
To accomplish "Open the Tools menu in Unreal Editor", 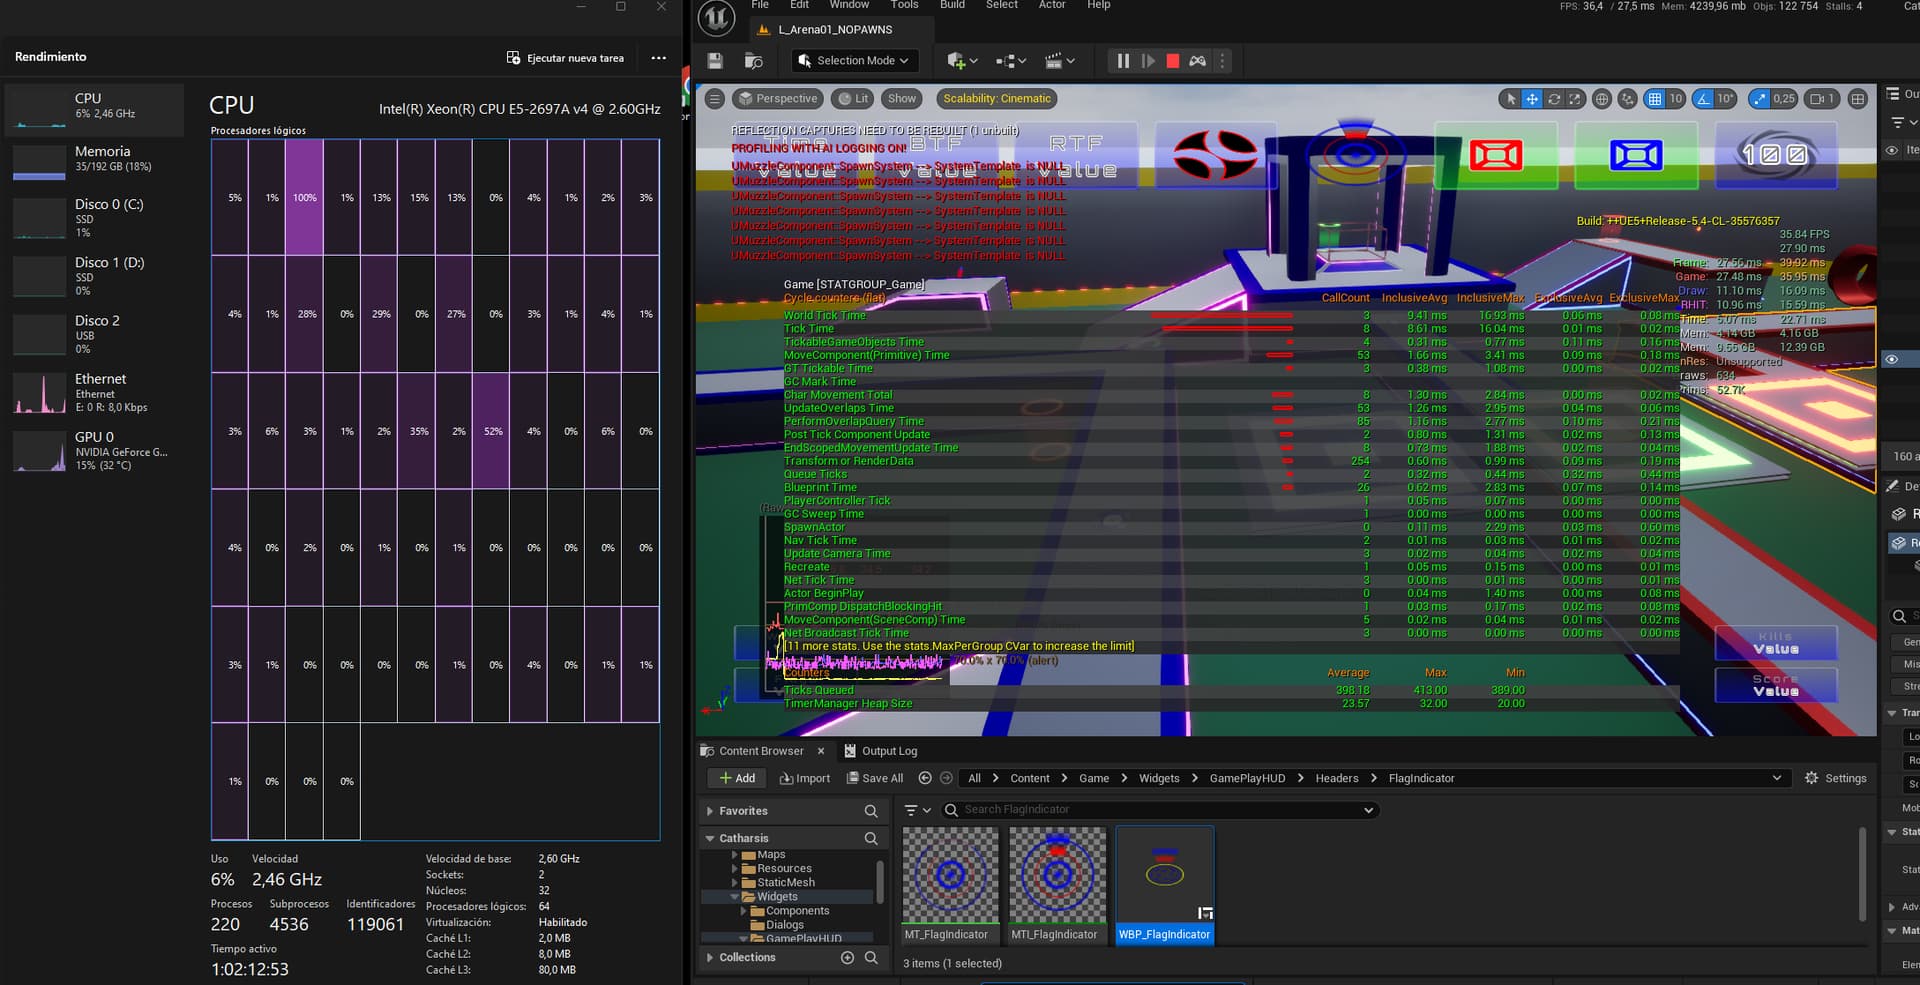I will point(904,5).
